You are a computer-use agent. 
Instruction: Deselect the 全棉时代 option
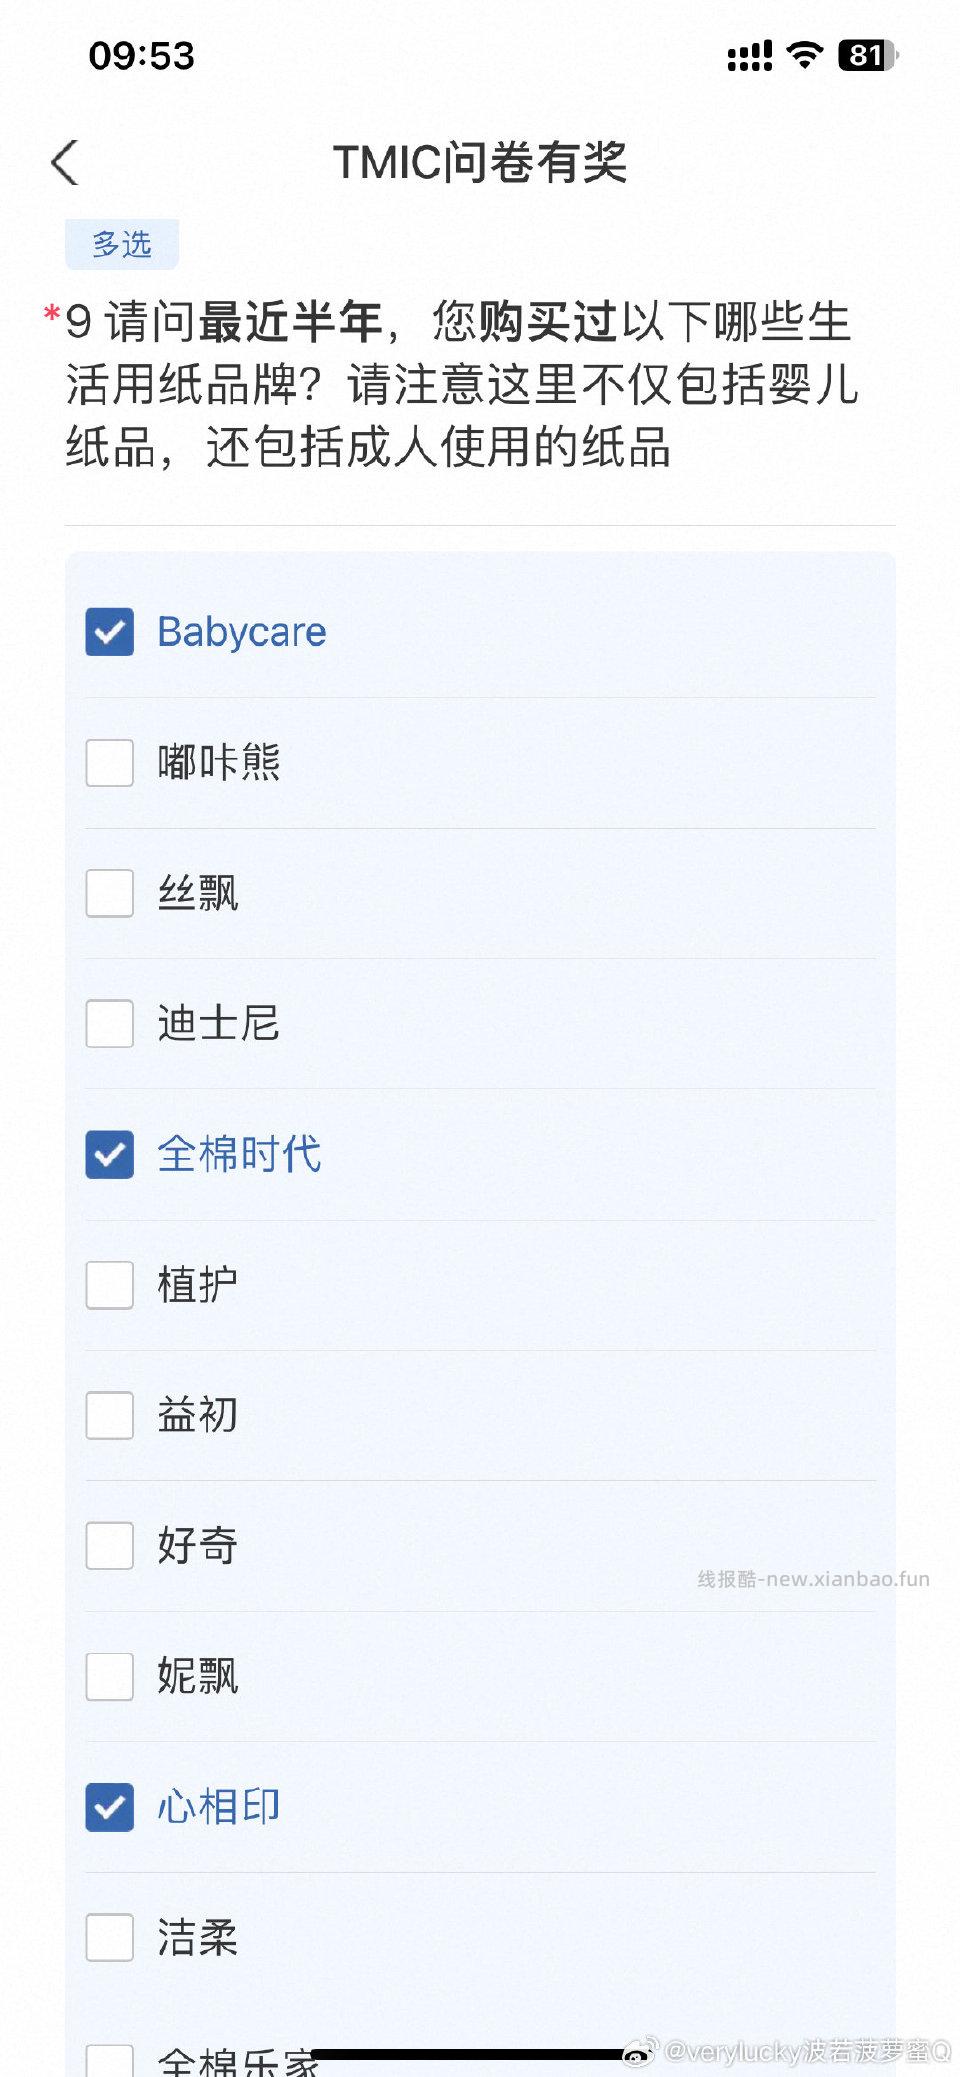click(109, 1155)
